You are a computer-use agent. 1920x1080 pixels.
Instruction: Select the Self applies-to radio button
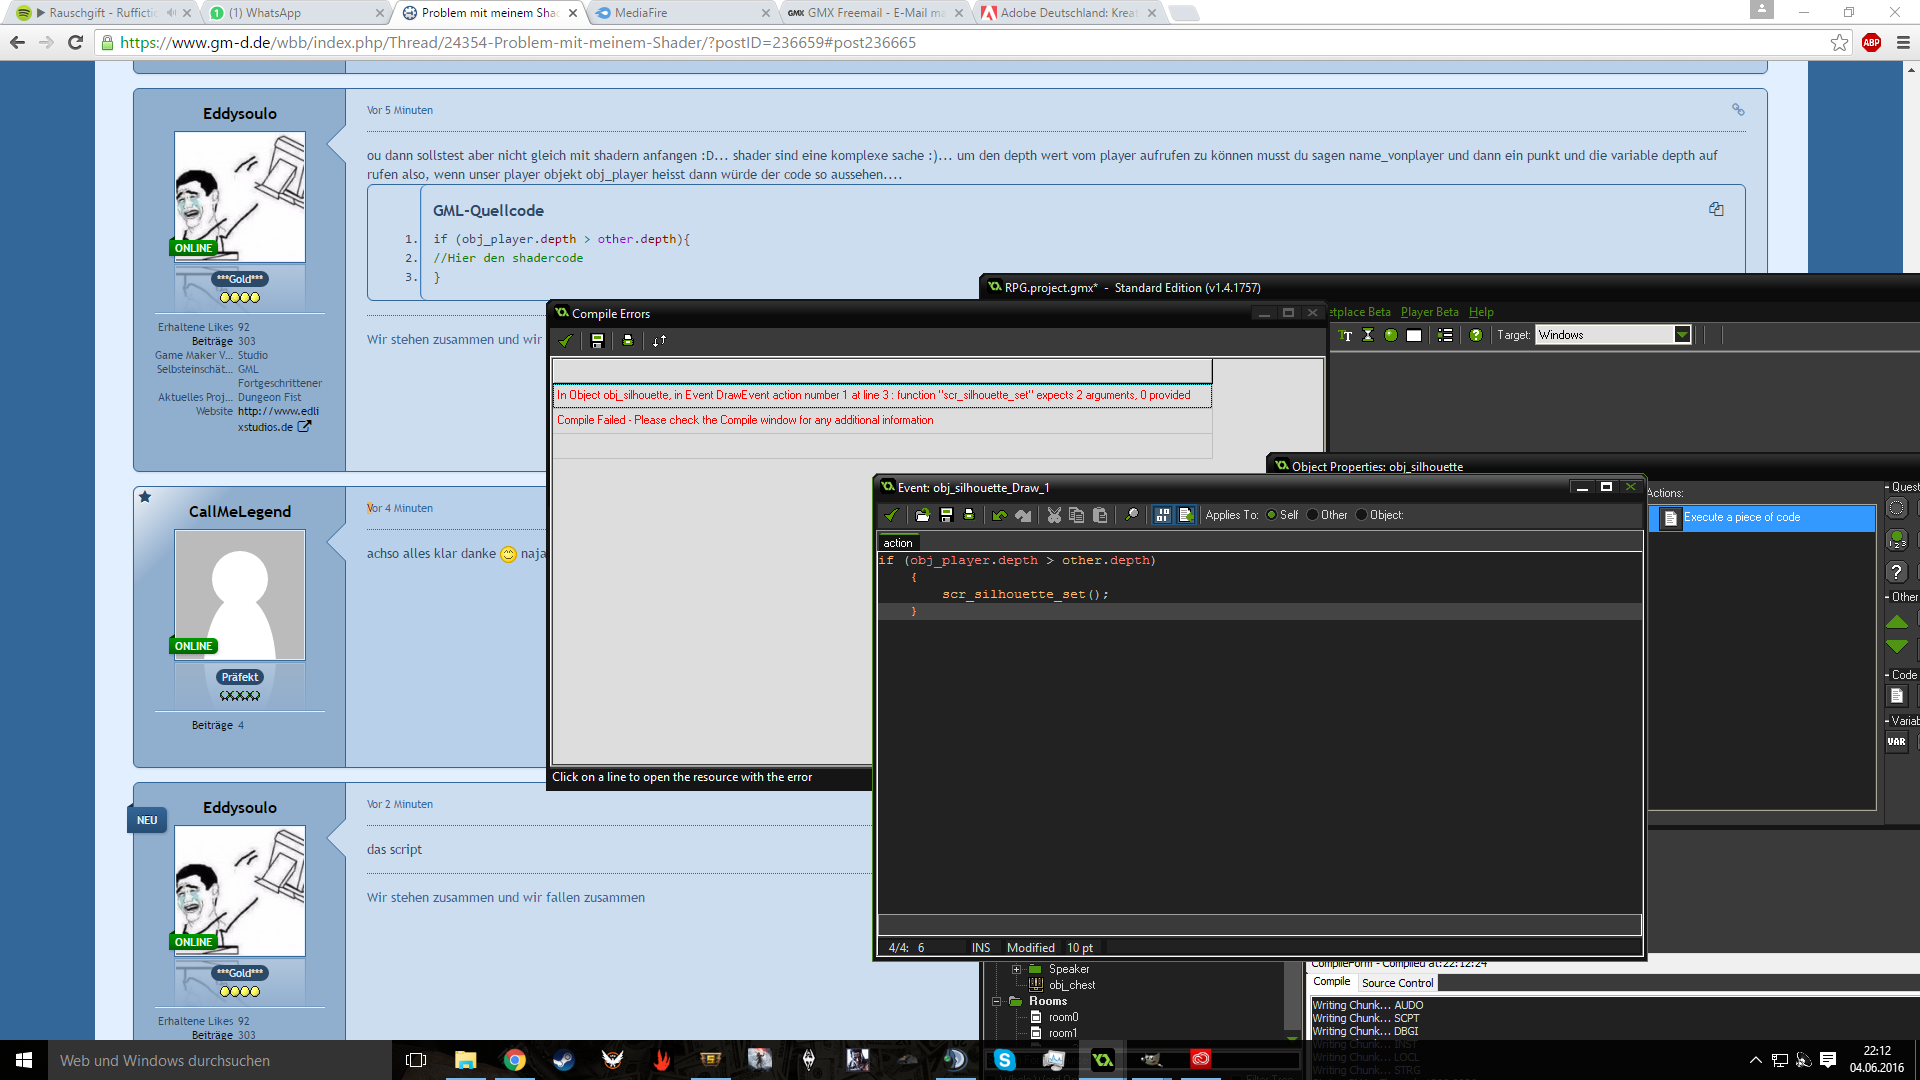click(1272, 515)
